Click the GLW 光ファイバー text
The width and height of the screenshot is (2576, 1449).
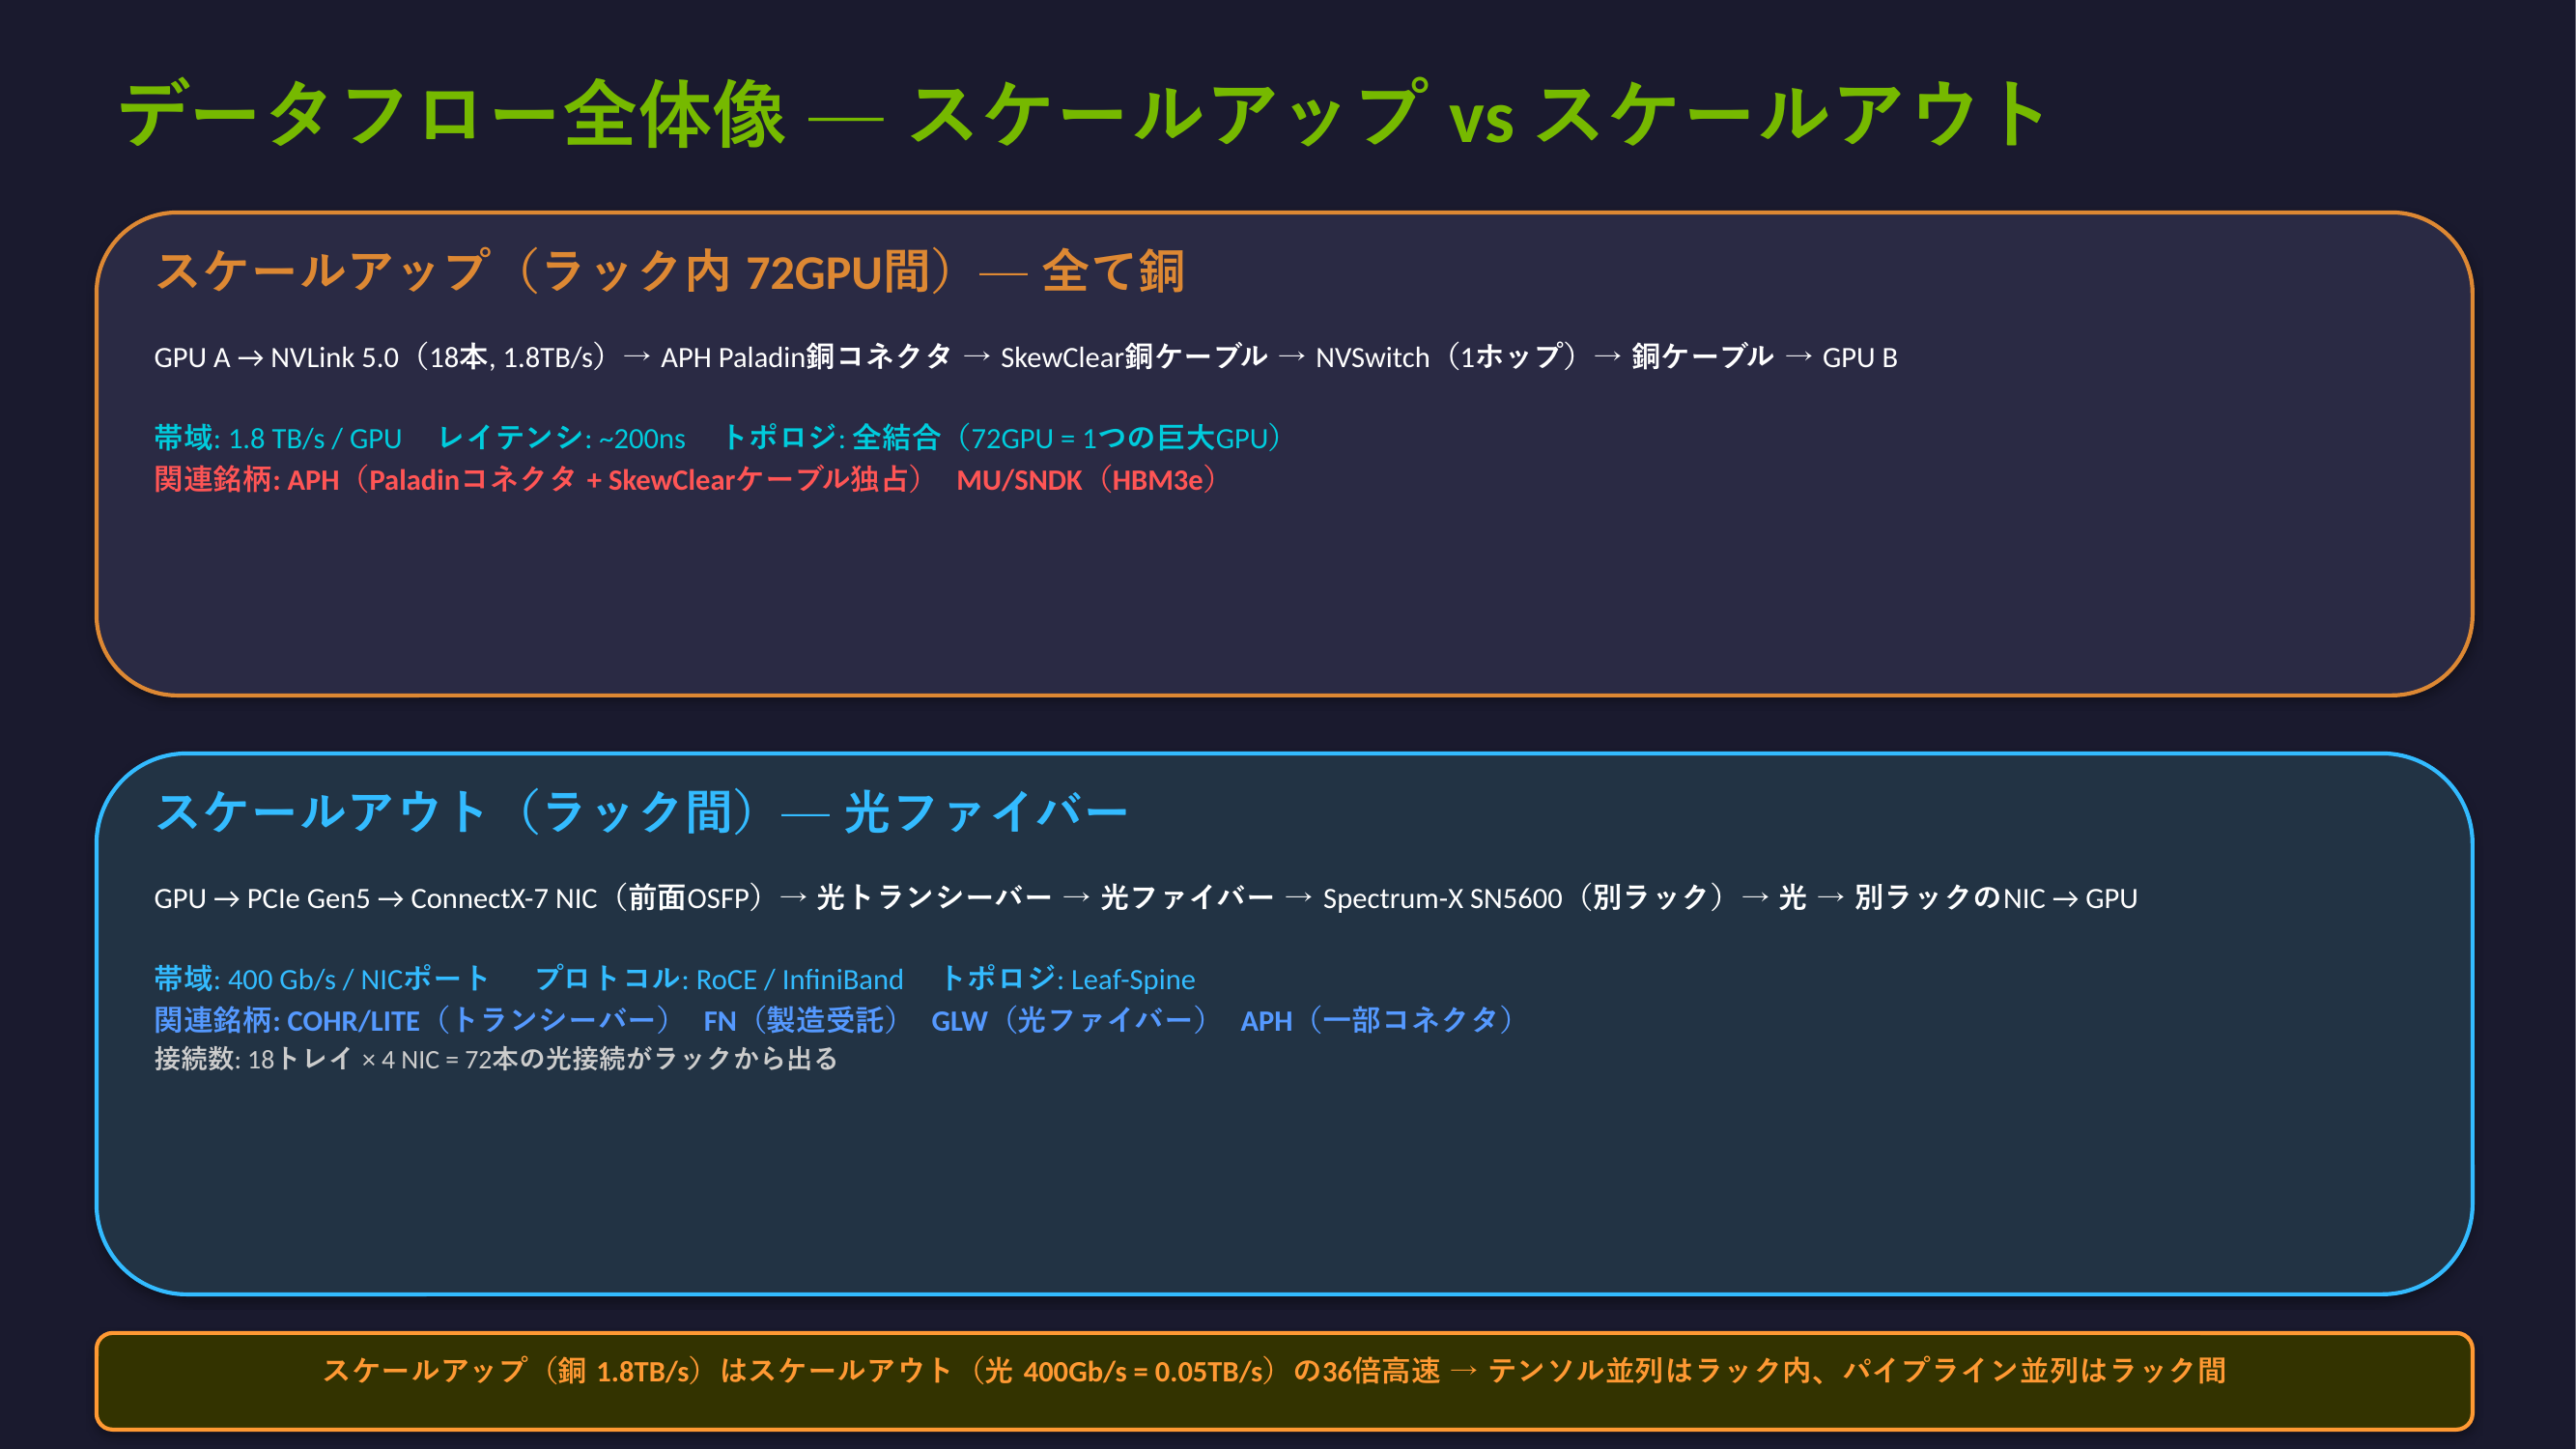1070,1021
